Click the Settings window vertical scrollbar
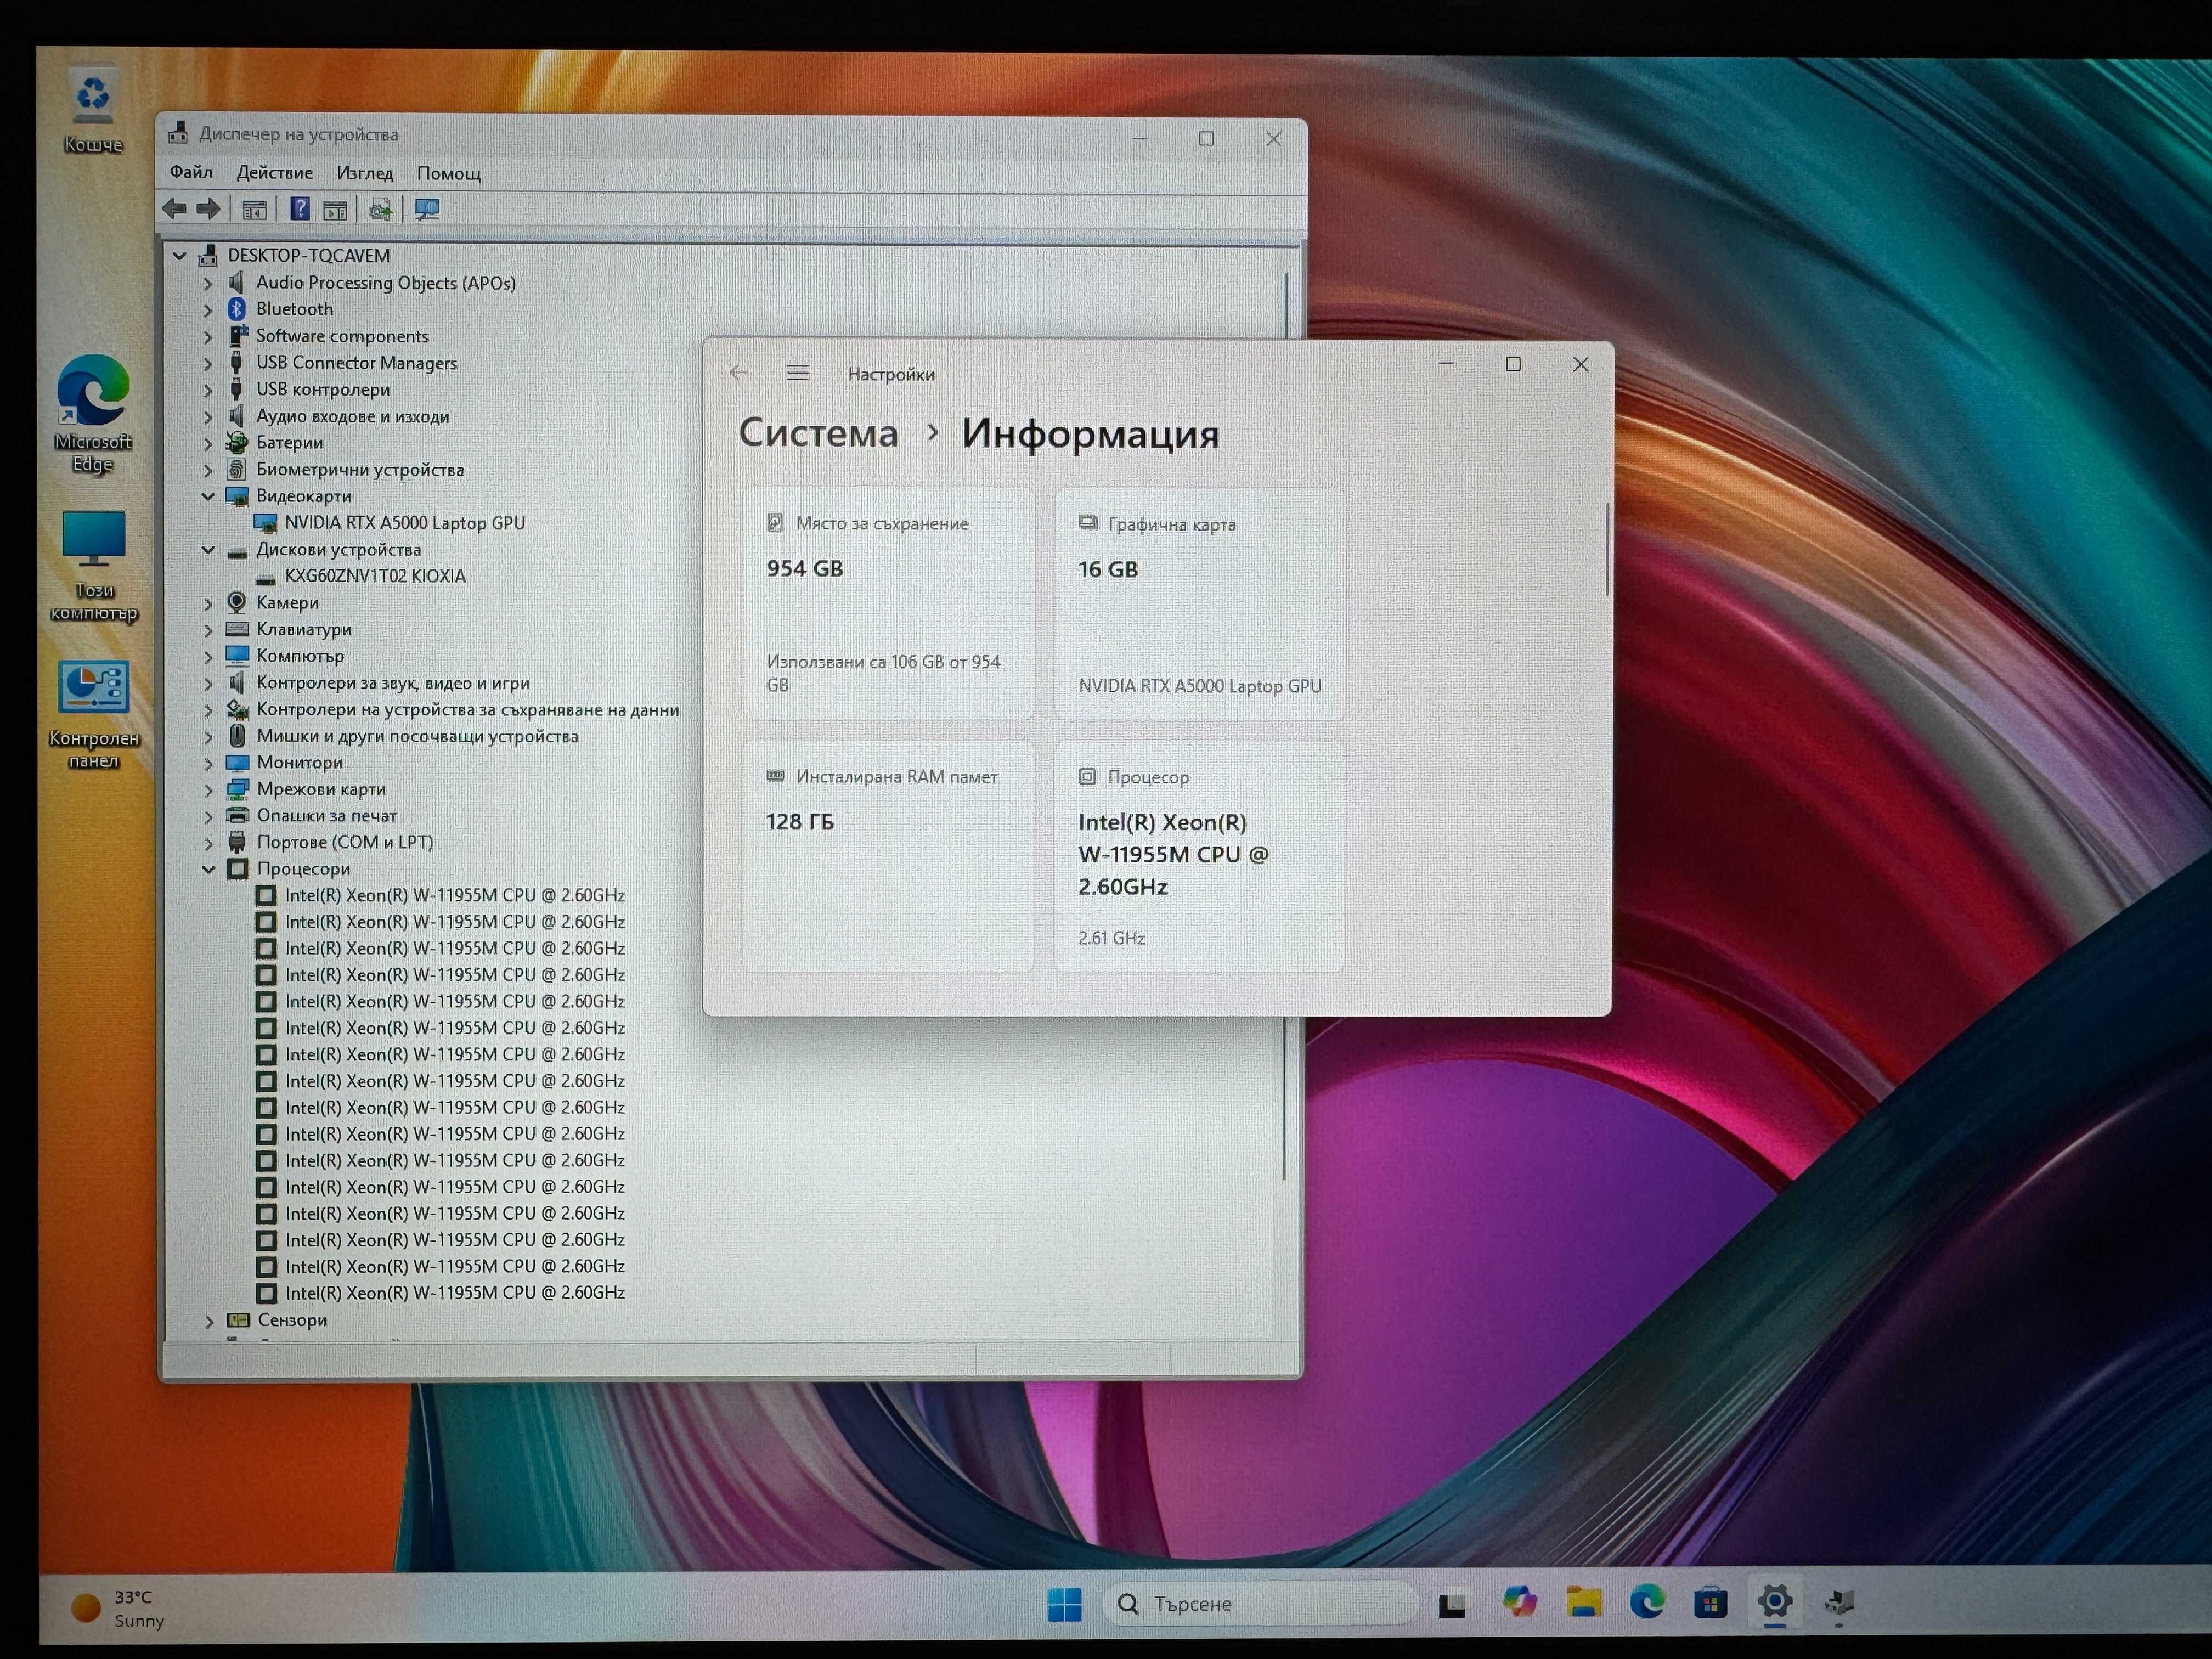 coord(1607,550)
